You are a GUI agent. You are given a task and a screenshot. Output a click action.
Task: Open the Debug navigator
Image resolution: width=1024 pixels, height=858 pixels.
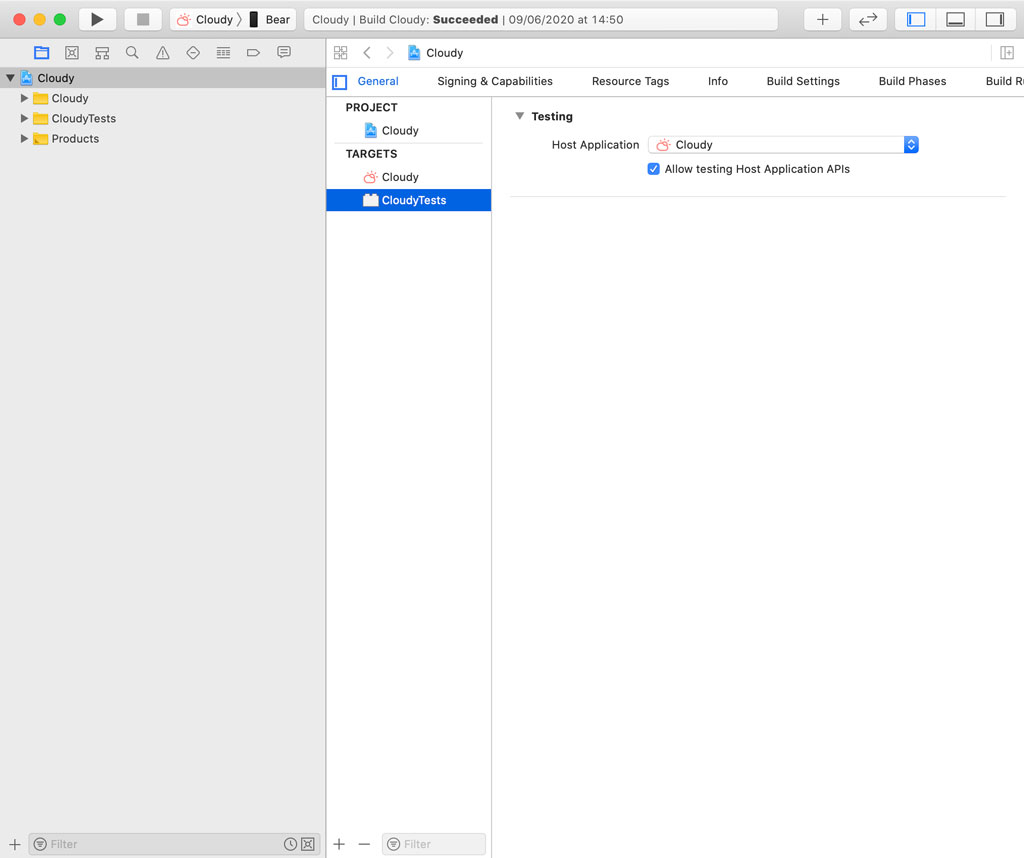(x=223, y=53)
